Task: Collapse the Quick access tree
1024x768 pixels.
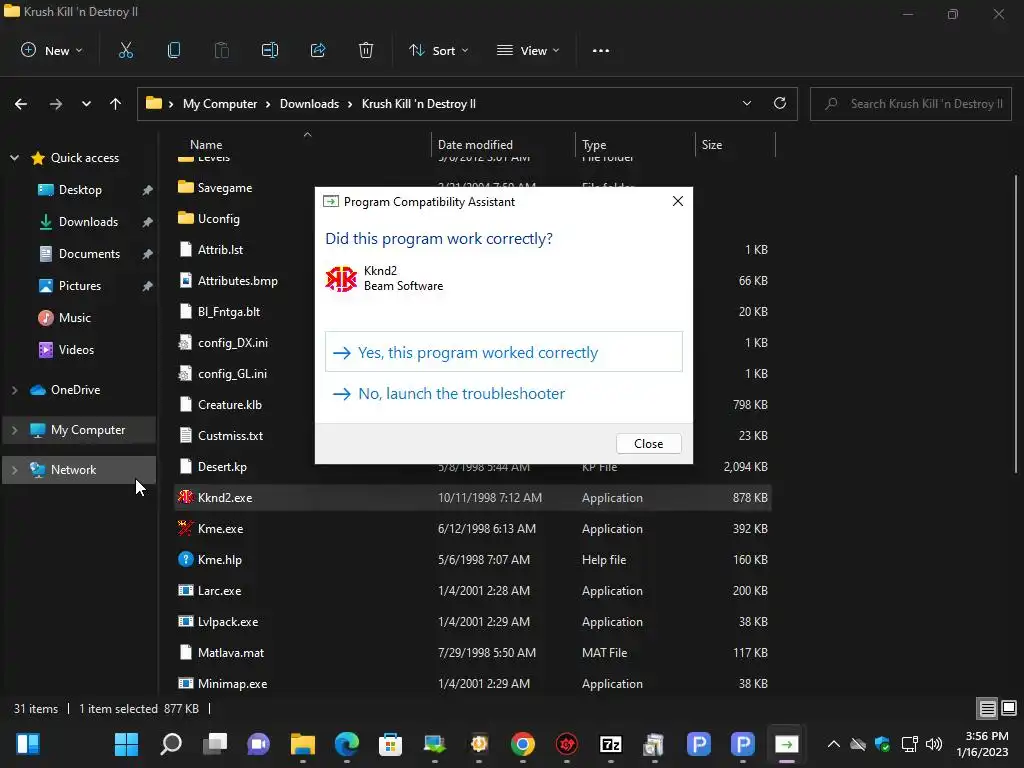Action: coord(14,157)
